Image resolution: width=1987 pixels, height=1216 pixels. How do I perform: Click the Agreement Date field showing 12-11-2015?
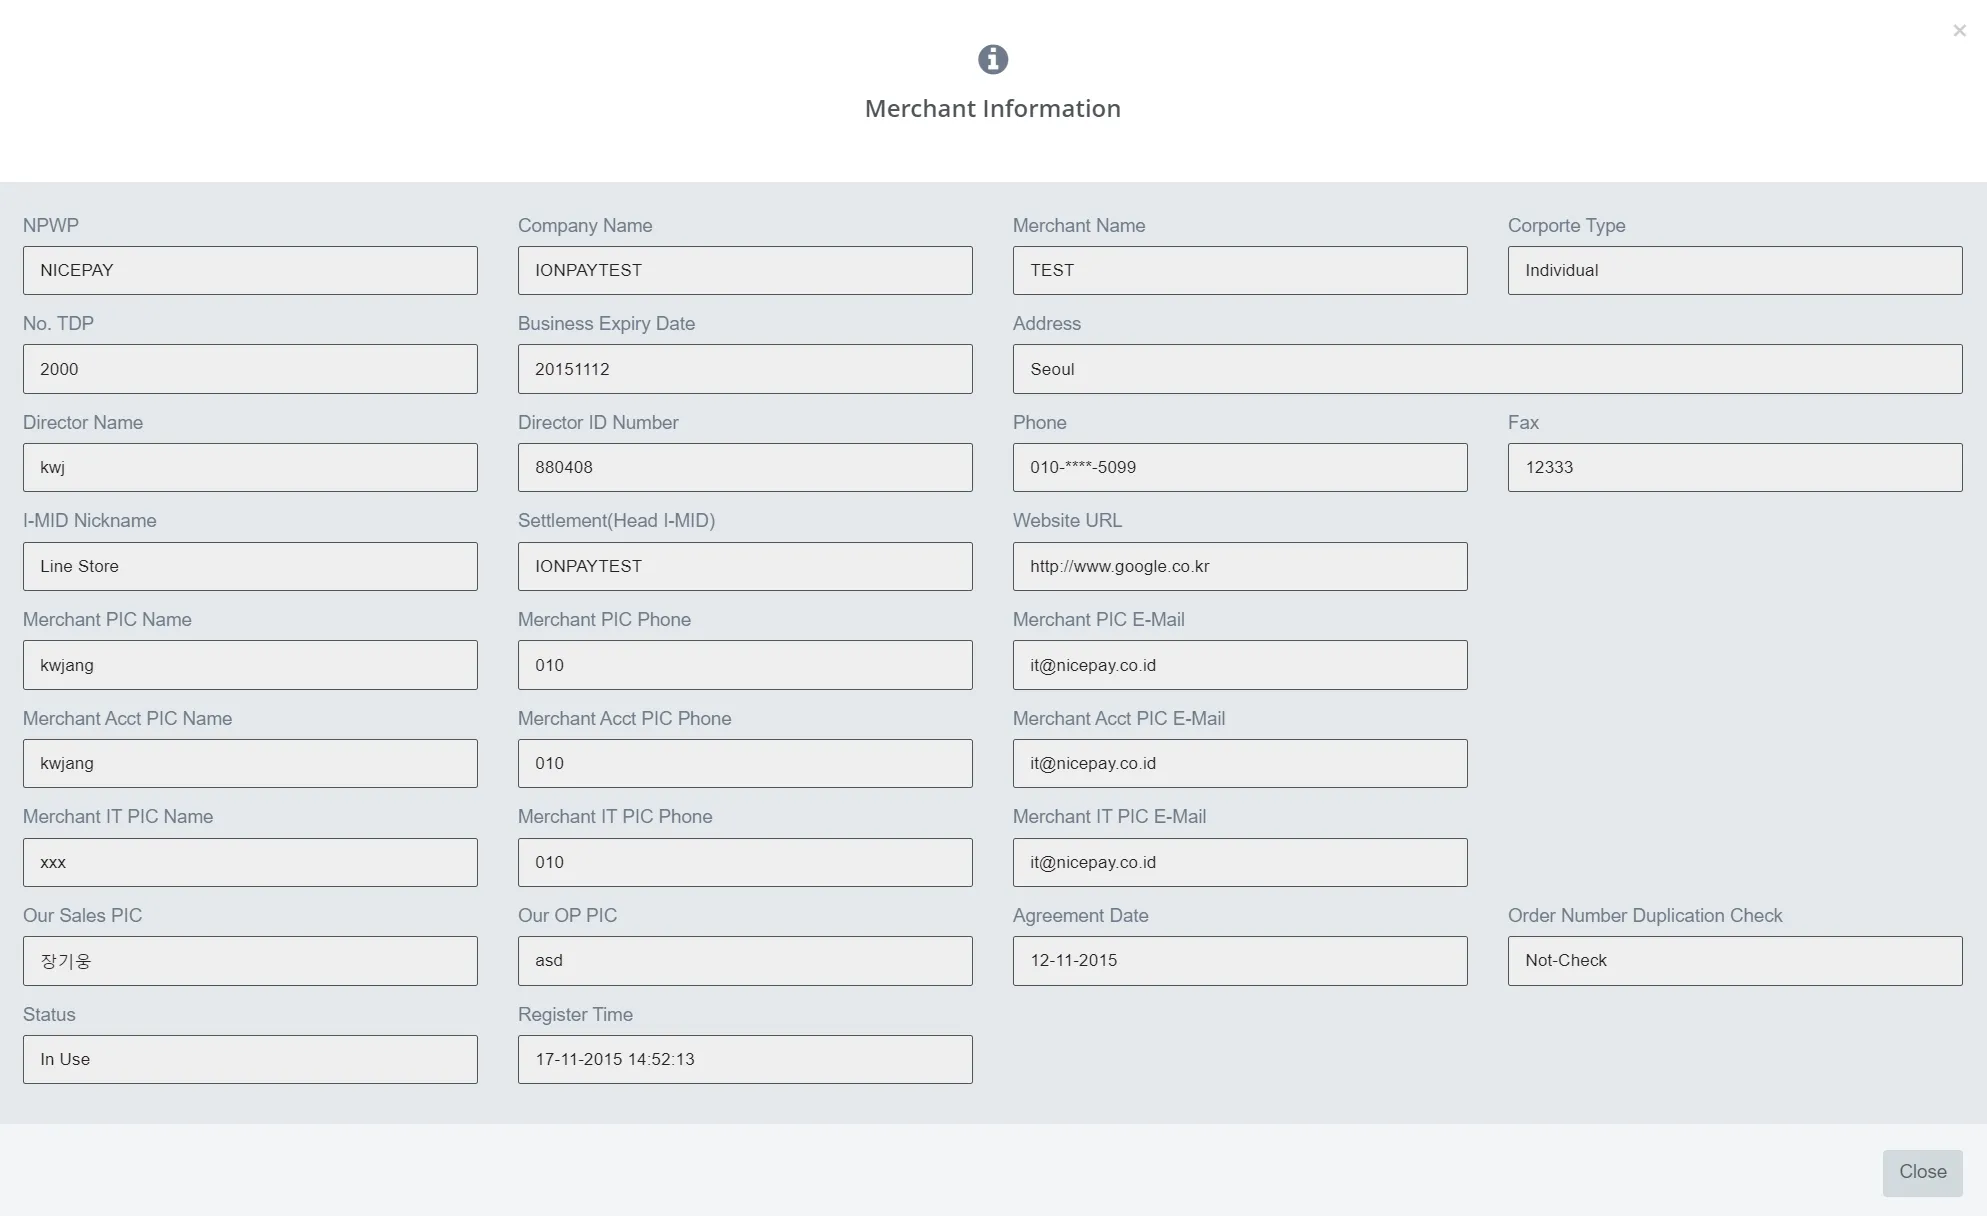1240,961
